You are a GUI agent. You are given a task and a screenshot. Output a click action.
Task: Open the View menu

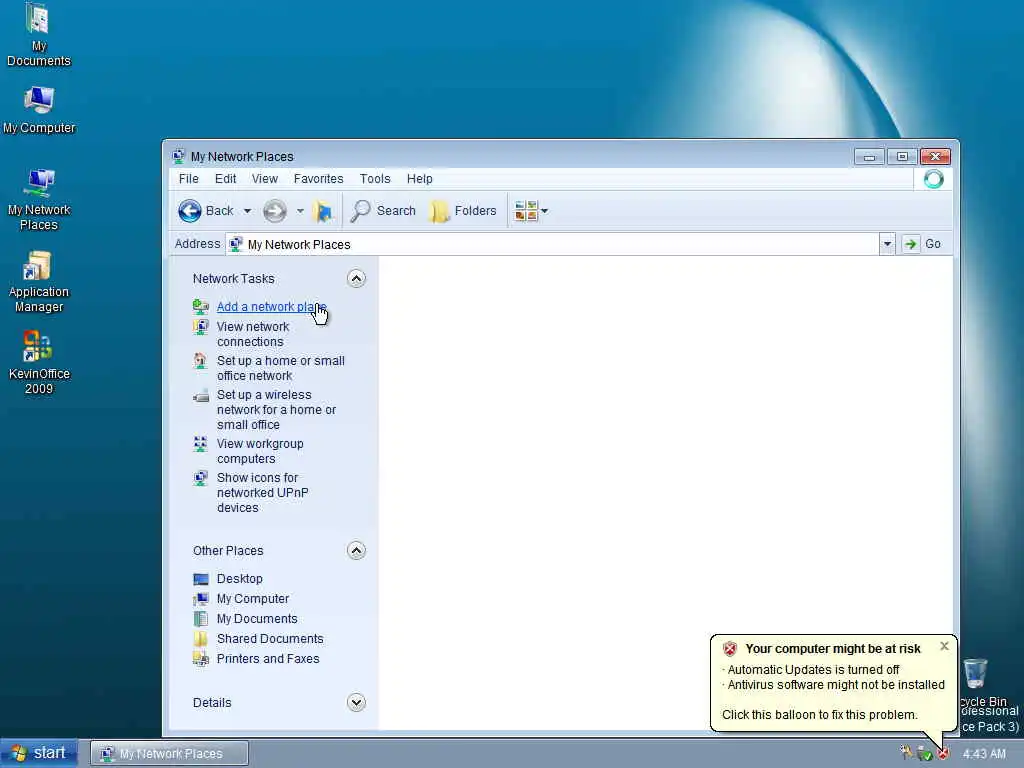pyautogui.click(x=264, y=179)
